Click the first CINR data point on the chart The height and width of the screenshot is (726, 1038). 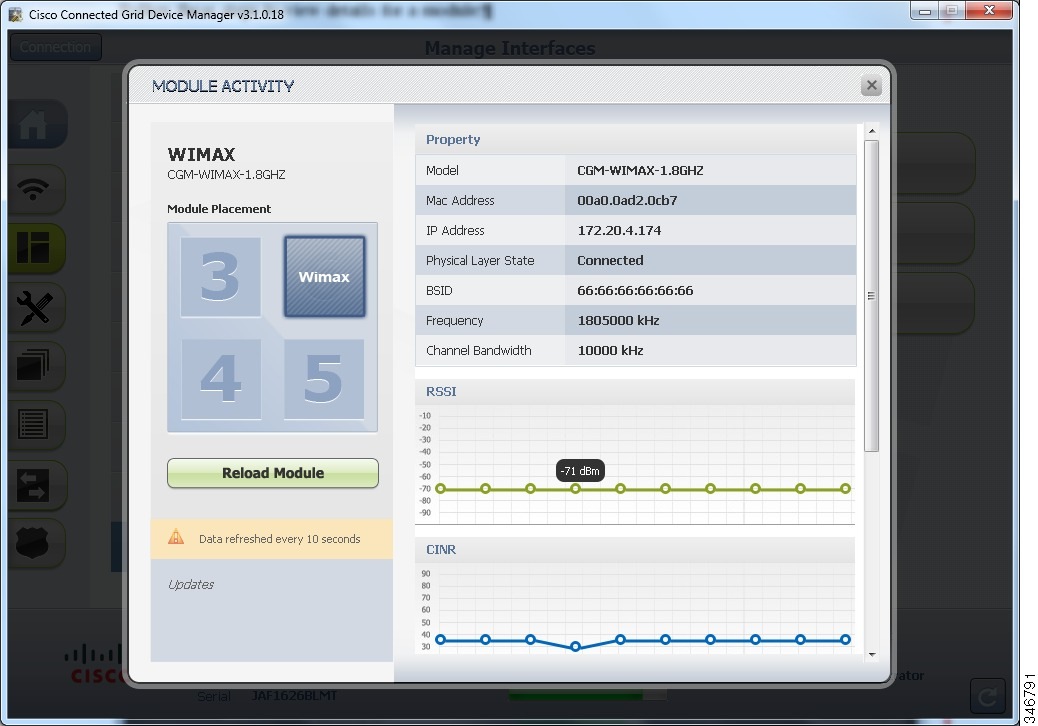click(x=441, y=639)
